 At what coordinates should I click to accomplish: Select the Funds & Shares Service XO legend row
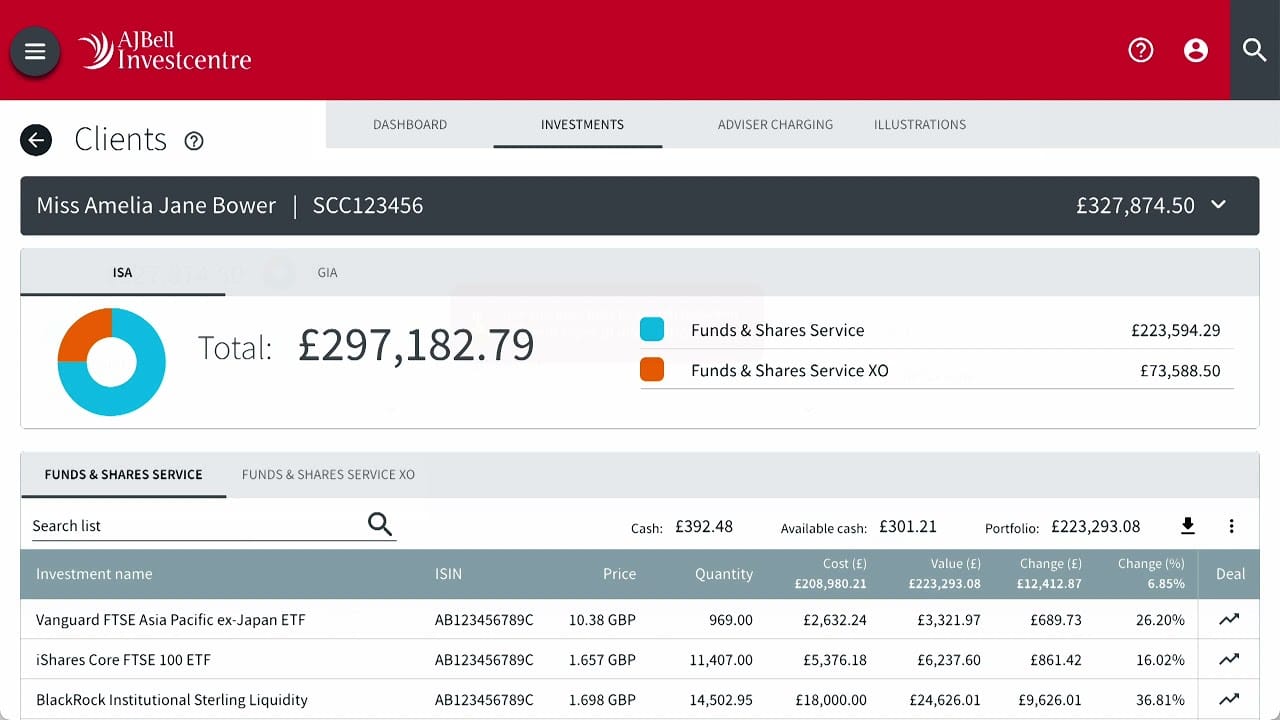tap(936, 370)
